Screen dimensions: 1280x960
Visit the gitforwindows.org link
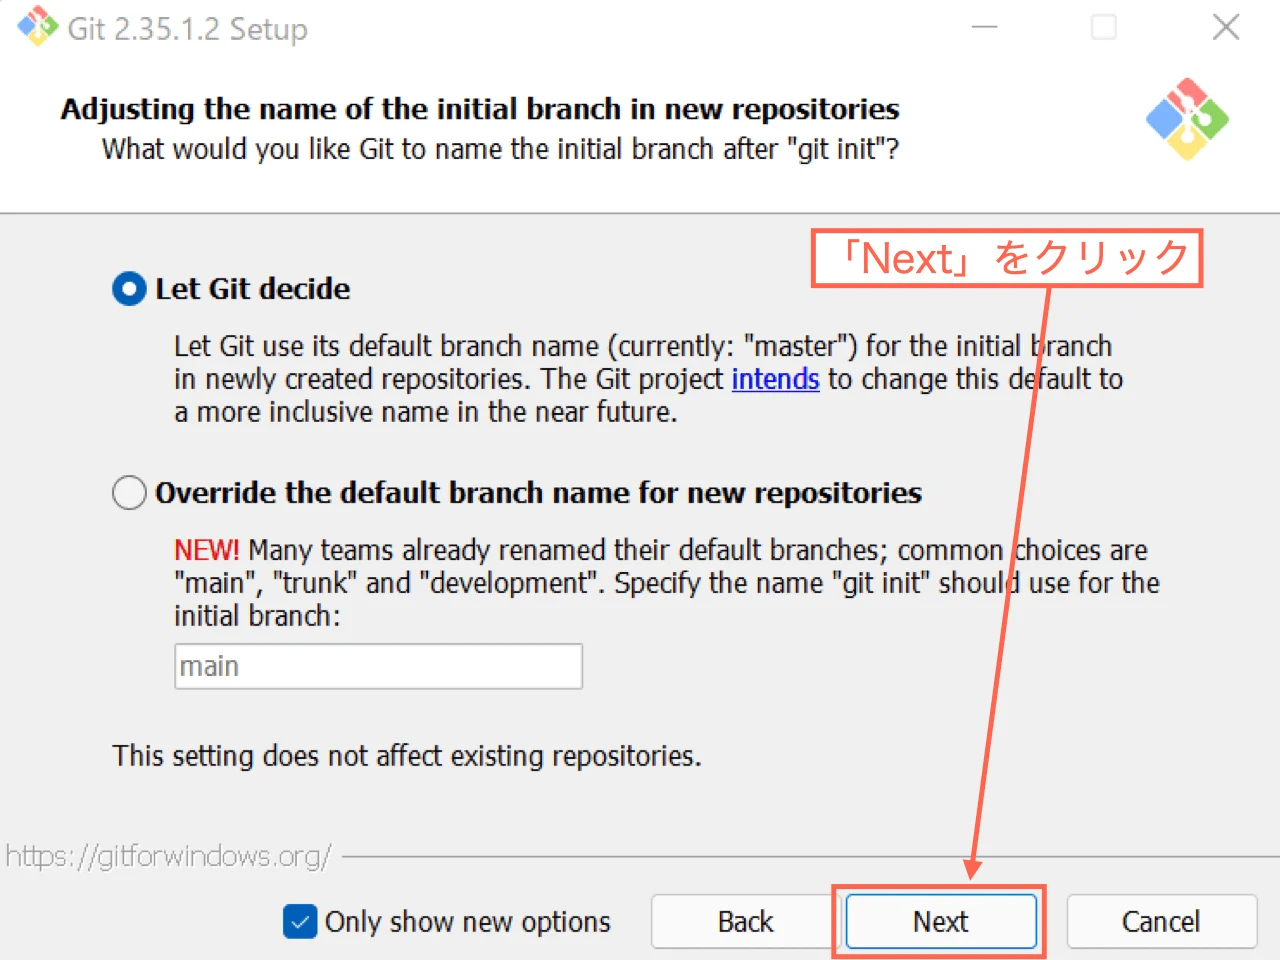[170, 855]
